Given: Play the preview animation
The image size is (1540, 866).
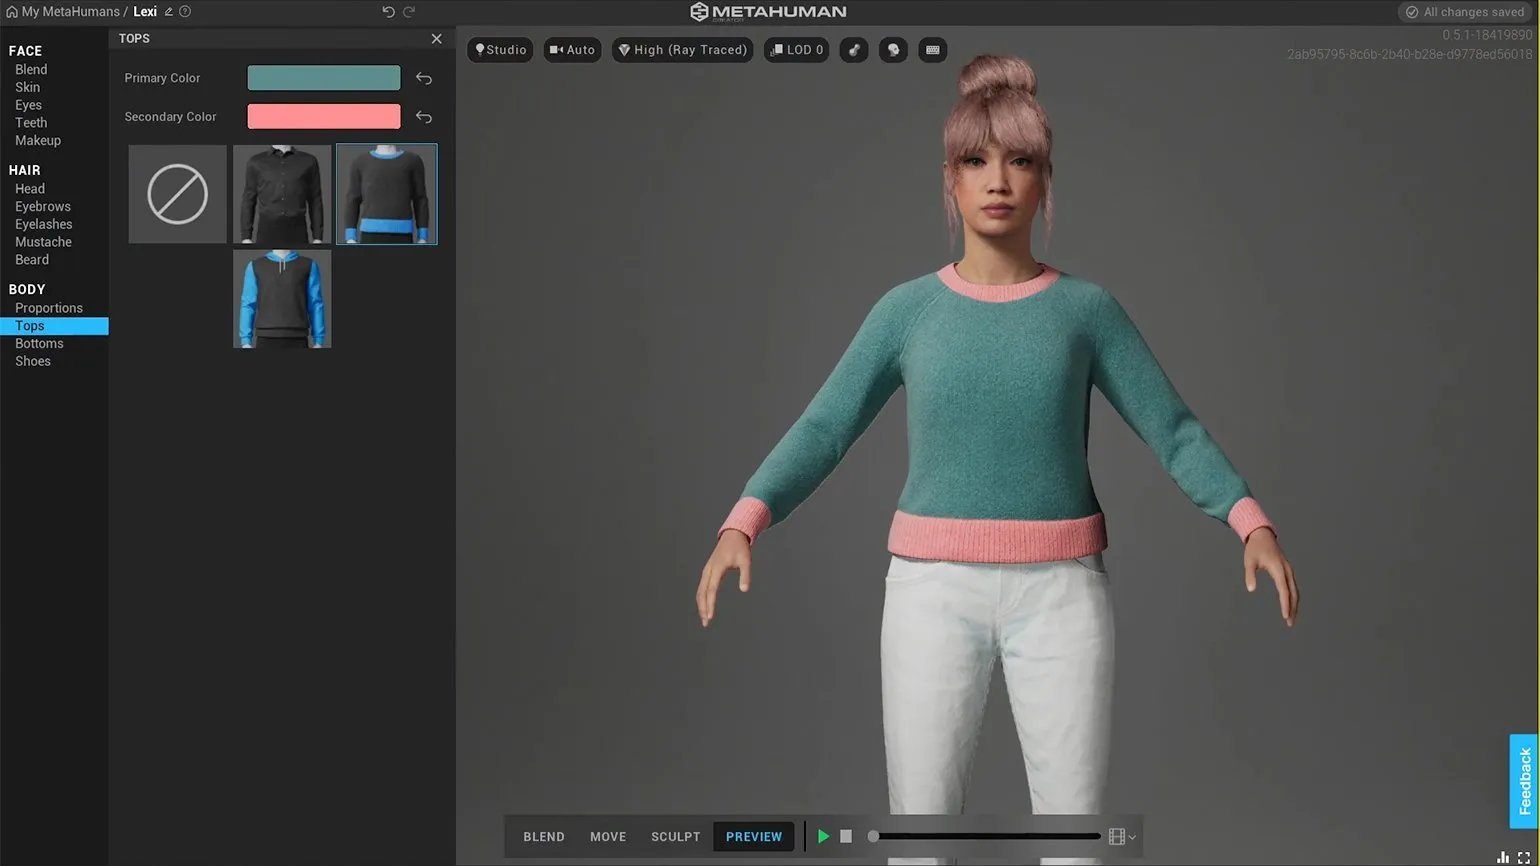Looking at the screenshot, I should [823, 837].
